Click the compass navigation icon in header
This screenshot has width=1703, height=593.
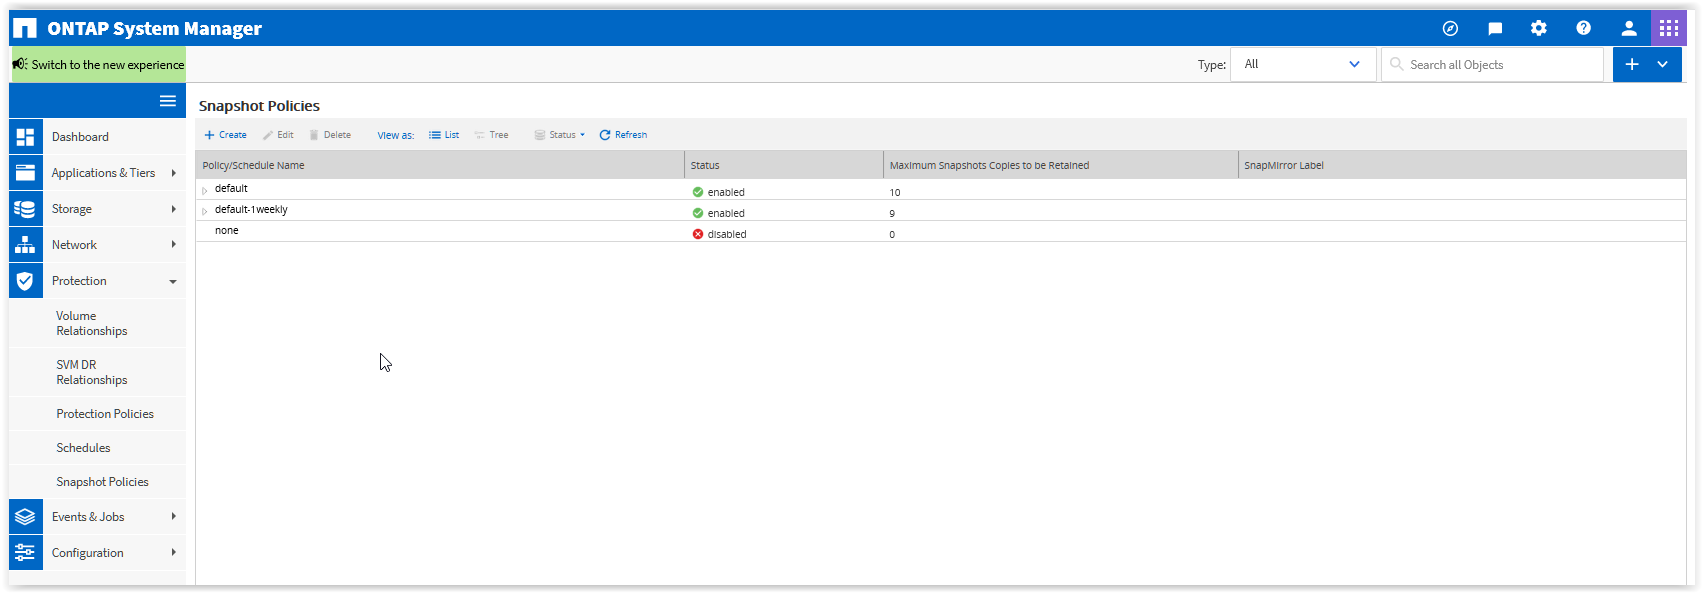1450,28
